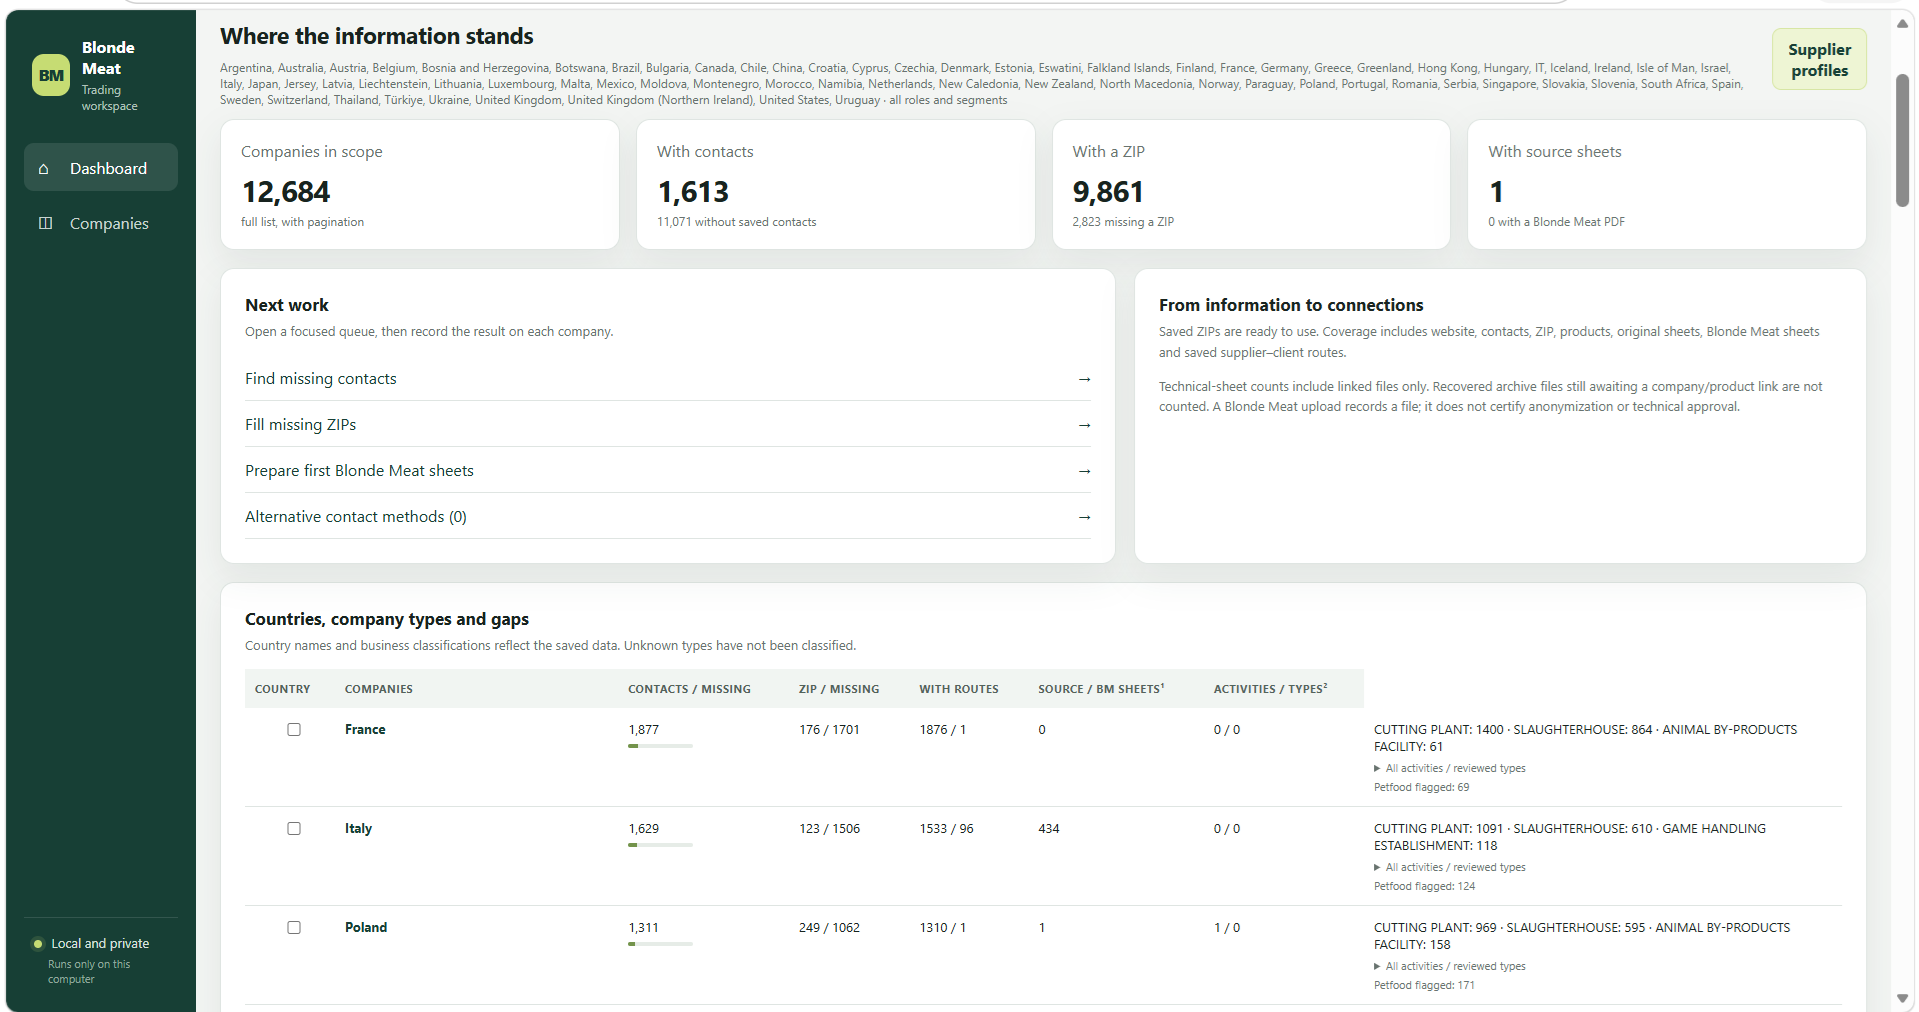Tick the France row checkbox
The width and height of the screenshot is (1919, 1012).
tap(294, 730)
